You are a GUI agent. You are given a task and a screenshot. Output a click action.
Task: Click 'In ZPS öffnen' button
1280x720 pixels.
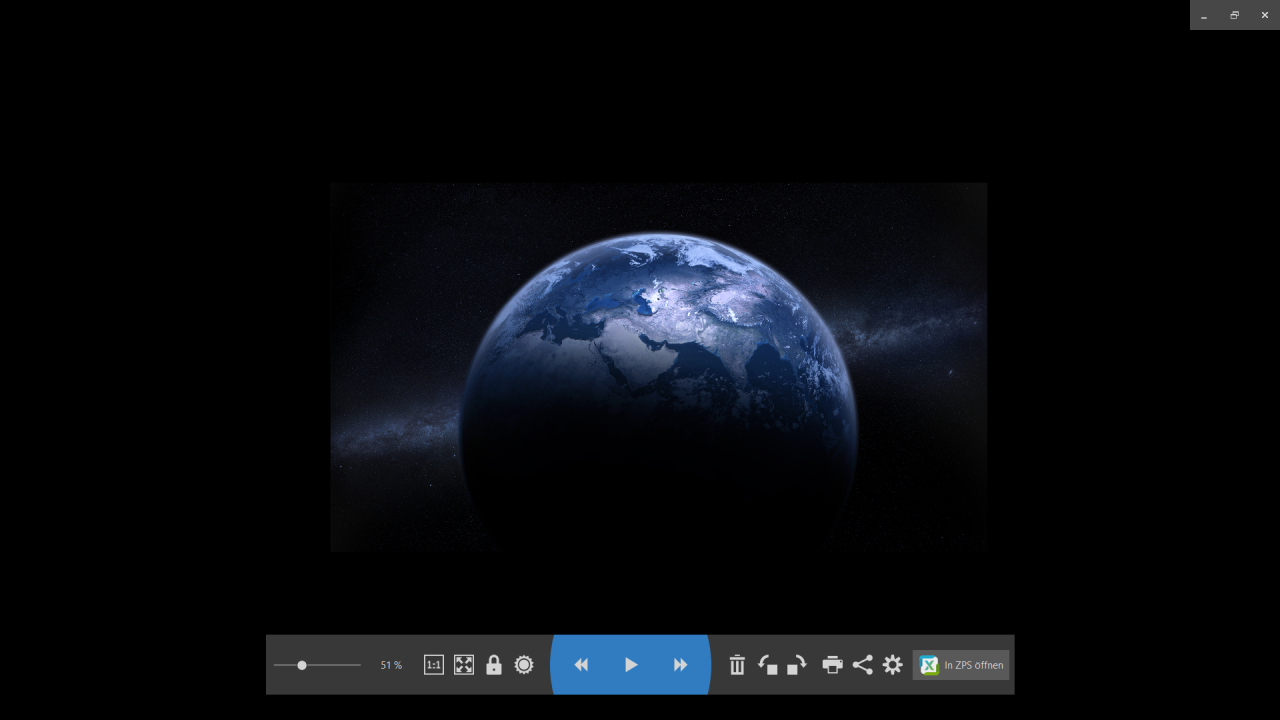[961, 665]
